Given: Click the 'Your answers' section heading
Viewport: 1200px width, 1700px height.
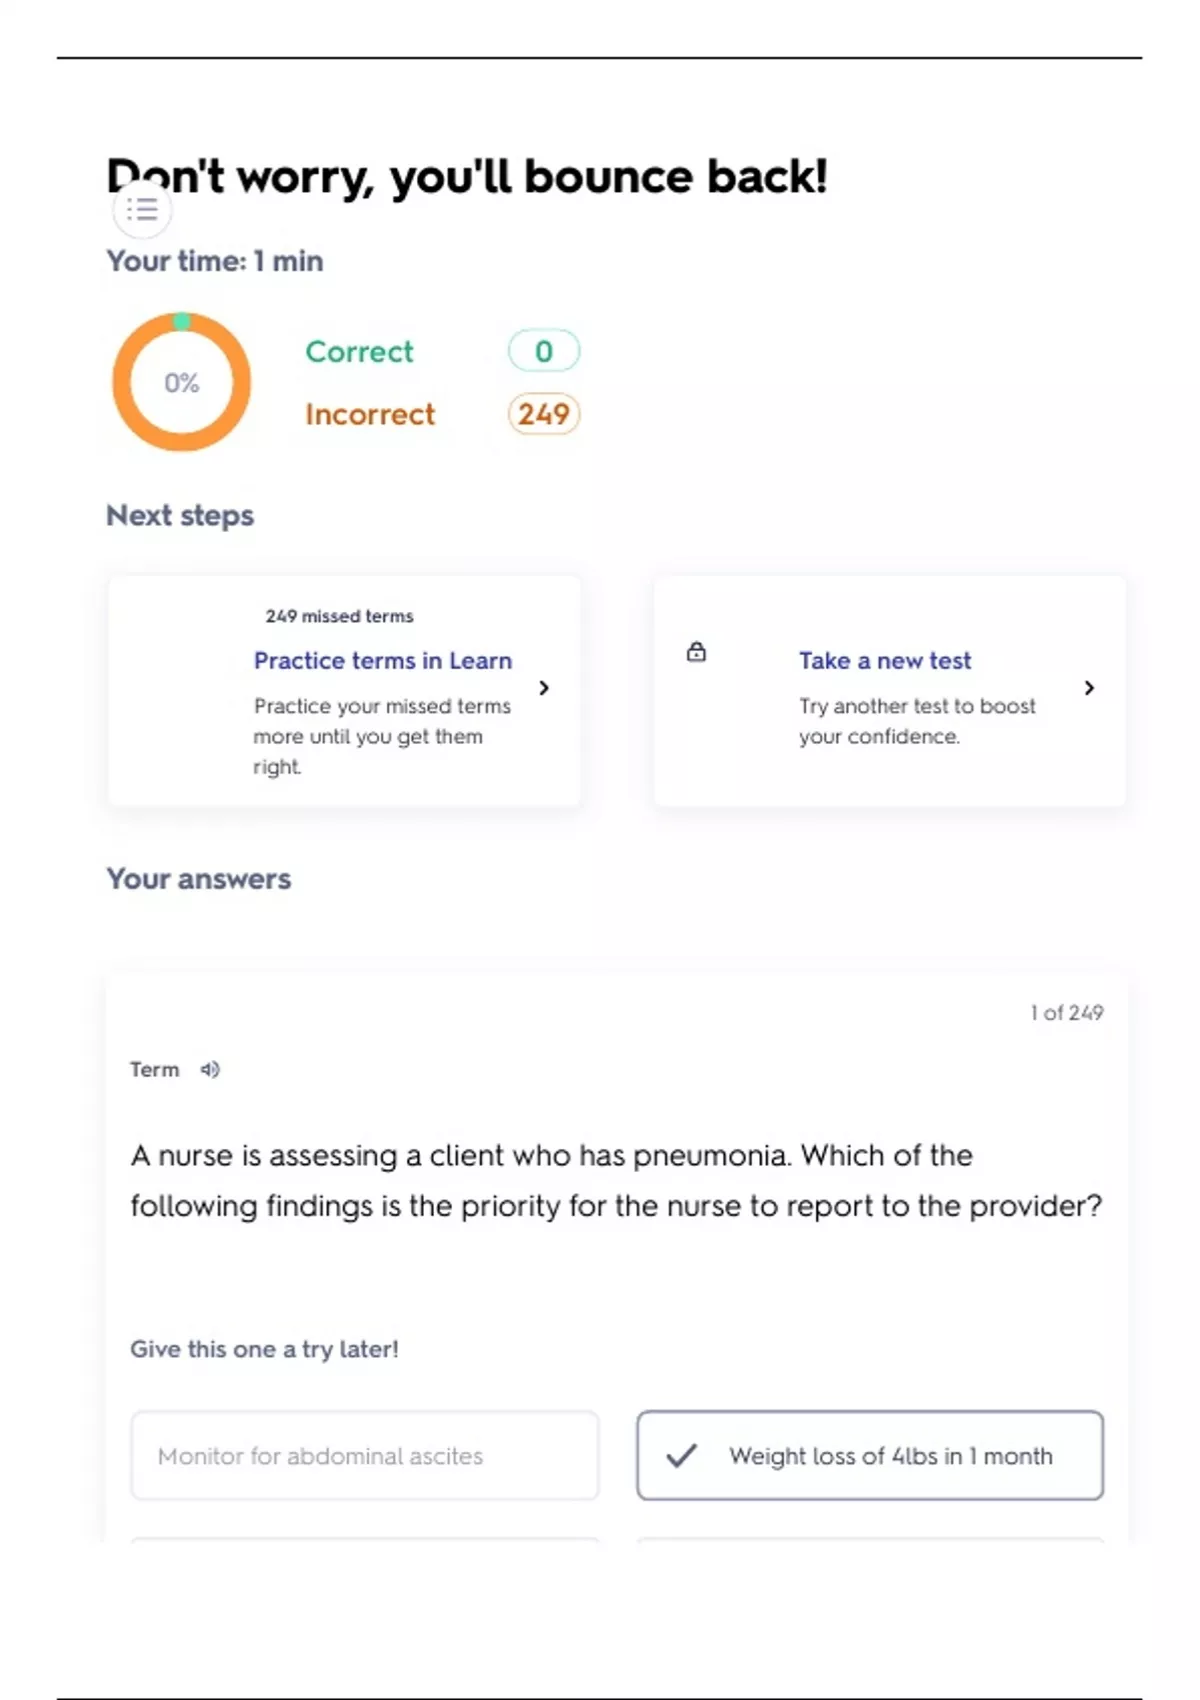Looking at the screenshot, I should [x=199, y=879].
